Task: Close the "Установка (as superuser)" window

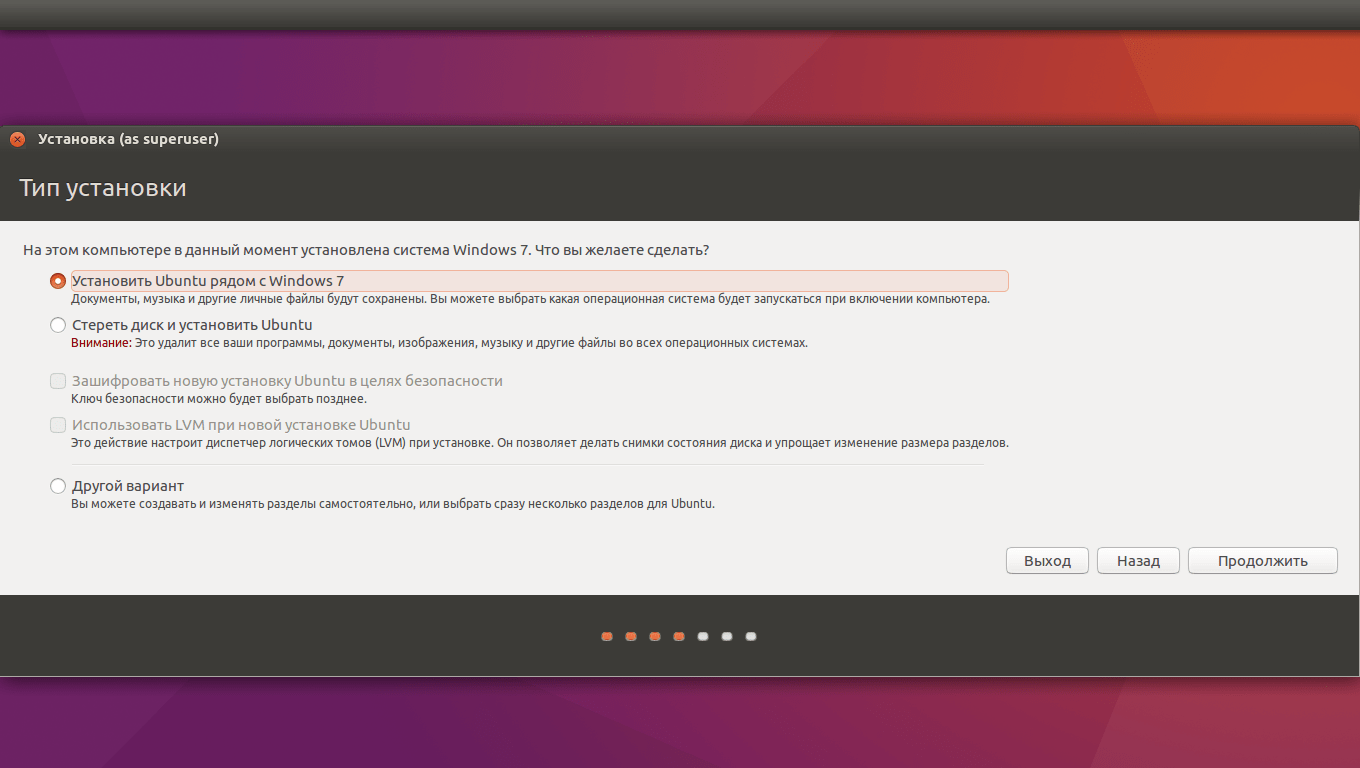Action: (17, 140)
